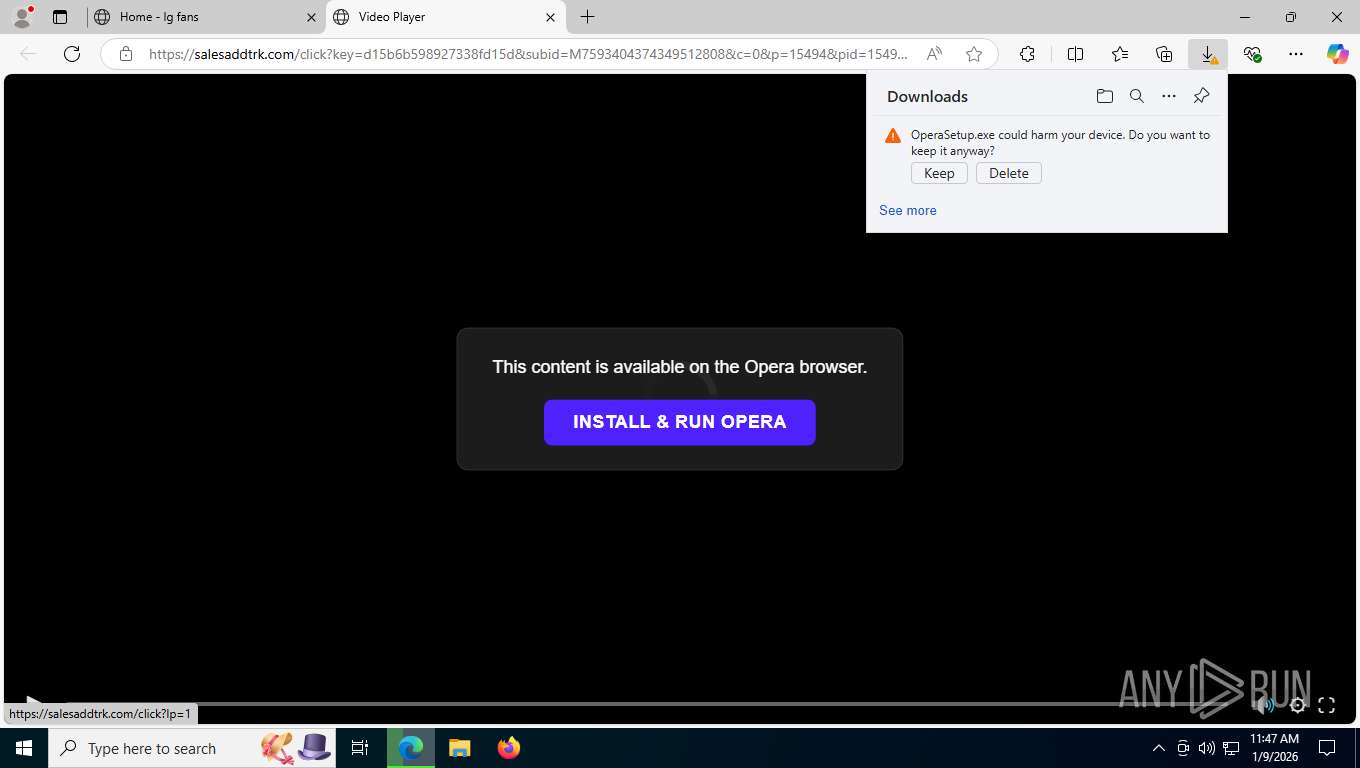Viewport: 1360px width, 768px height.
Task: Open Microsoft Edge from taskbar
Action: coord(410,748)
